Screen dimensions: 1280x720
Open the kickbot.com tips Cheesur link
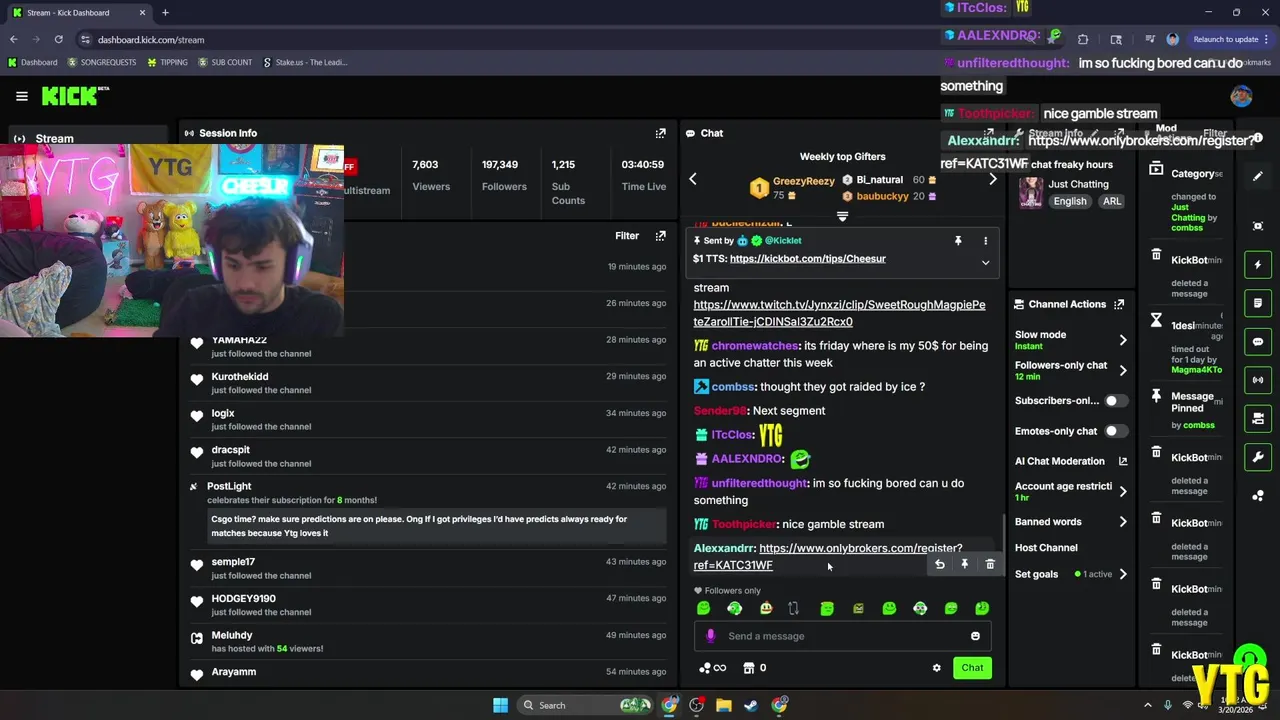tap(808, 259)
